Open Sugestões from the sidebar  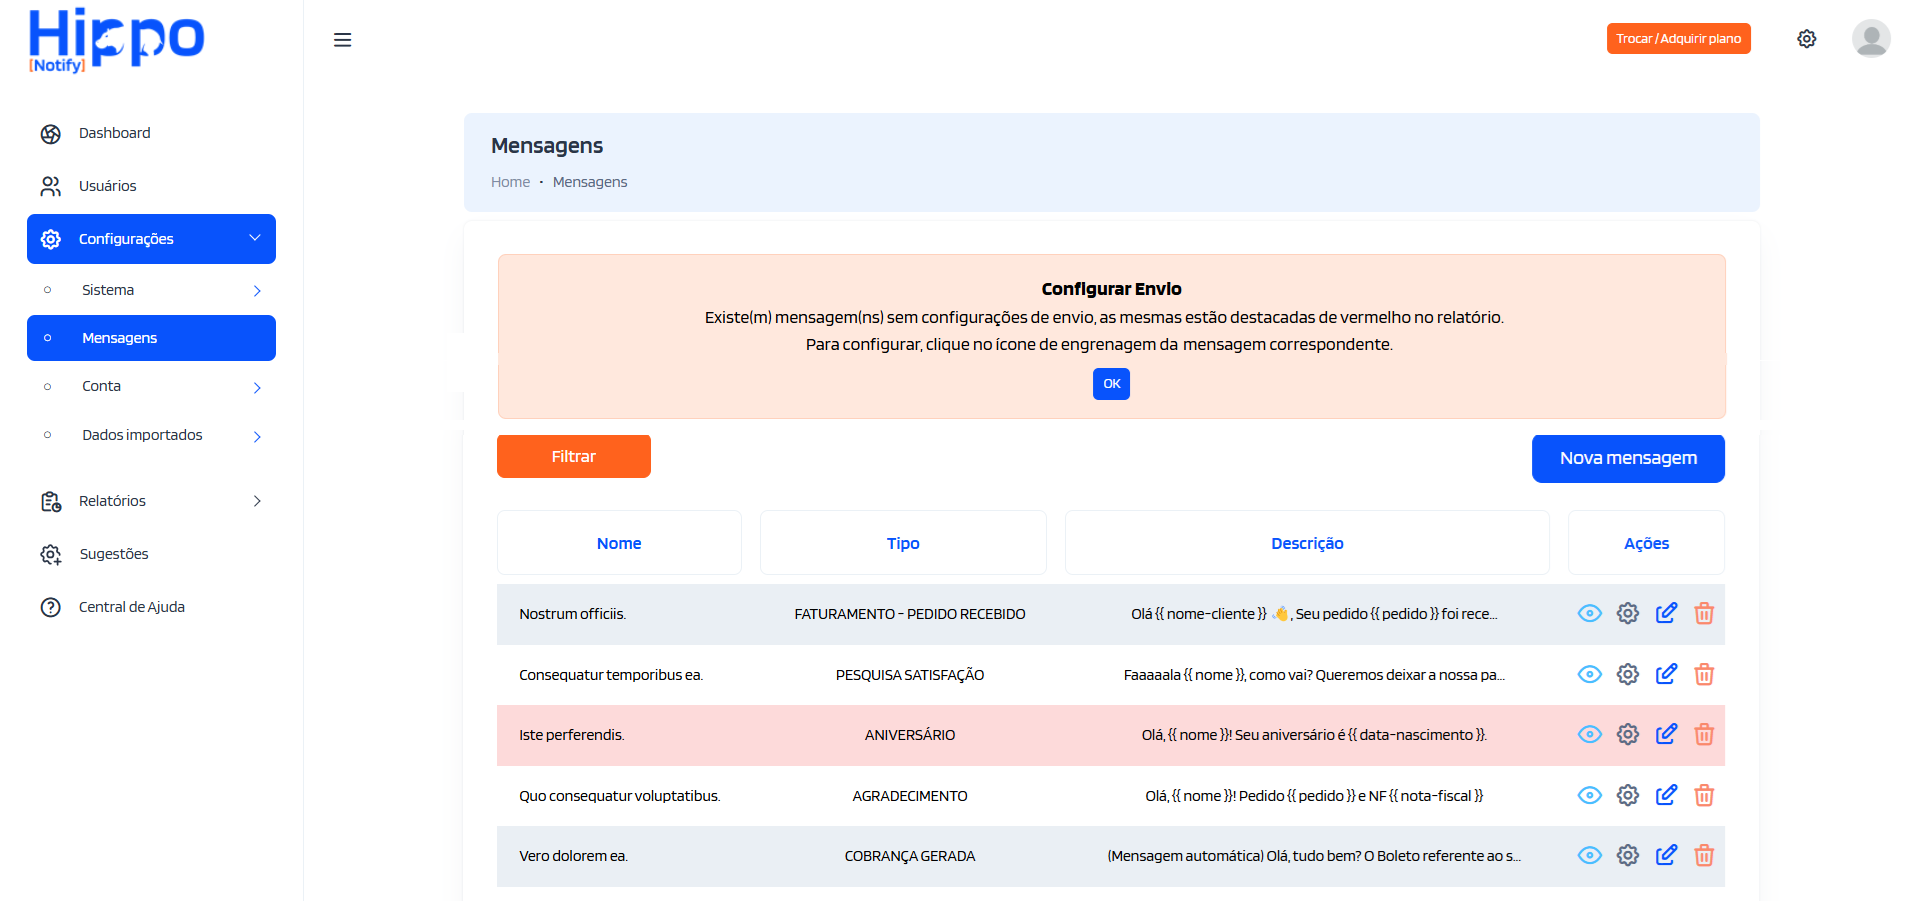tap(114, 554)
